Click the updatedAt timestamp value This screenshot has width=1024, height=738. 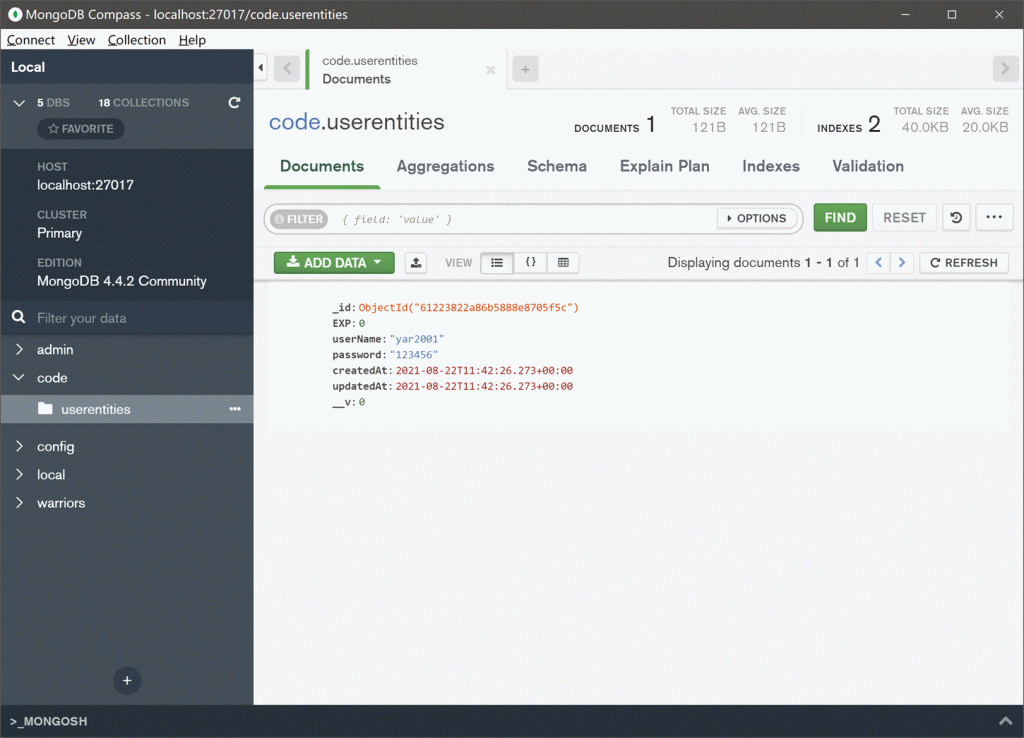tap(484, 386)
